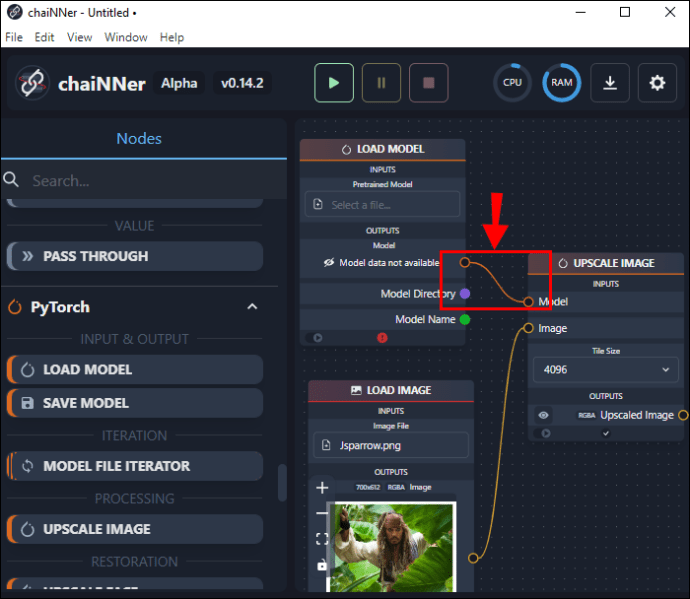Click the Upscaled Image output handle

pyautogui.click(x=683, y=415)
